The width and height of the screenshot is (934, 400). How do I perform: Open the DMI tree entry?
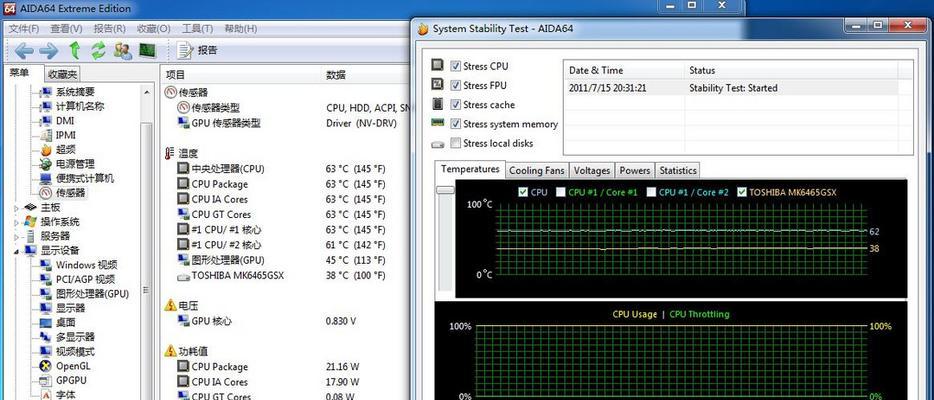point(65,120)
